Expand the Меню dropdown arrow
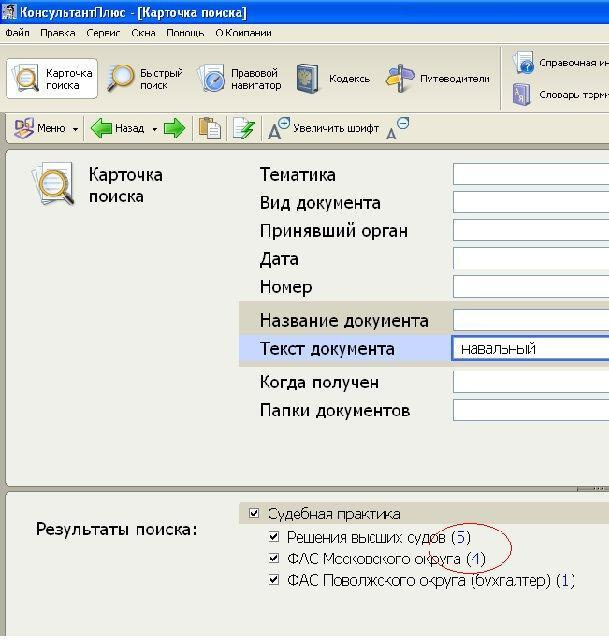Screen dimensions: 609x640 75,129
